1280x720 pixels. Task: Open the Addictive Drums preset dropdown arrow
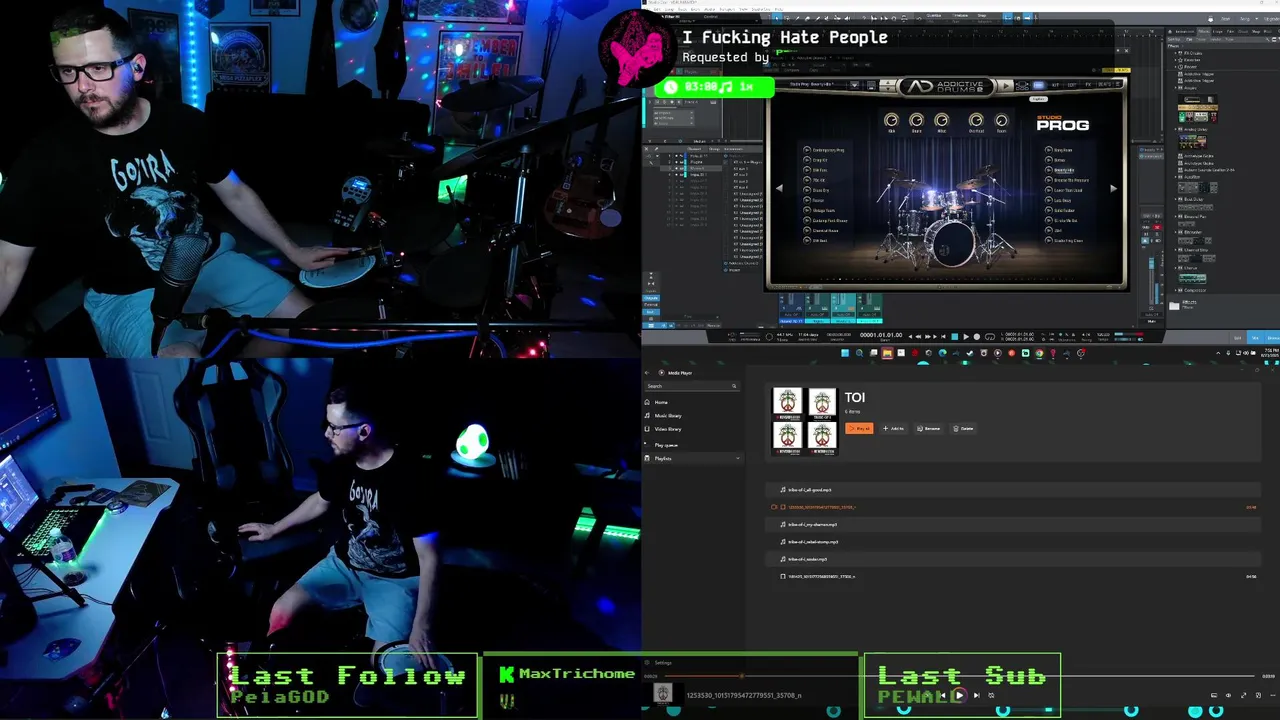[x=853, y=85]
